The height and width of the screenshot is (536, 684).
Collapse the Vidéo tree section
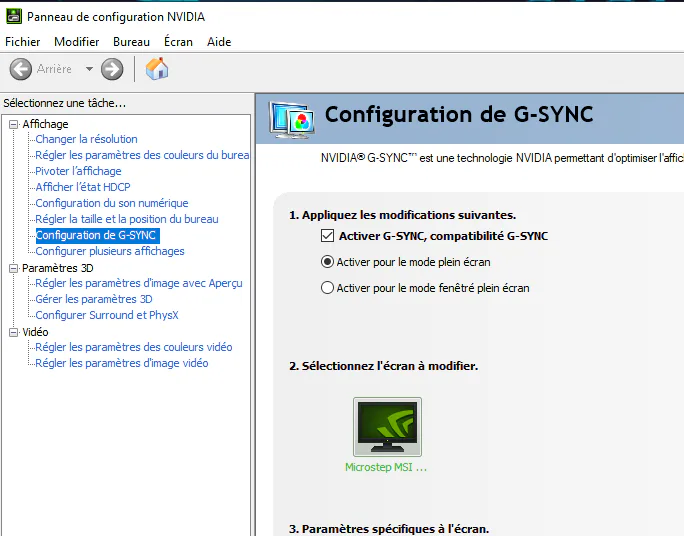coord(14,332)
